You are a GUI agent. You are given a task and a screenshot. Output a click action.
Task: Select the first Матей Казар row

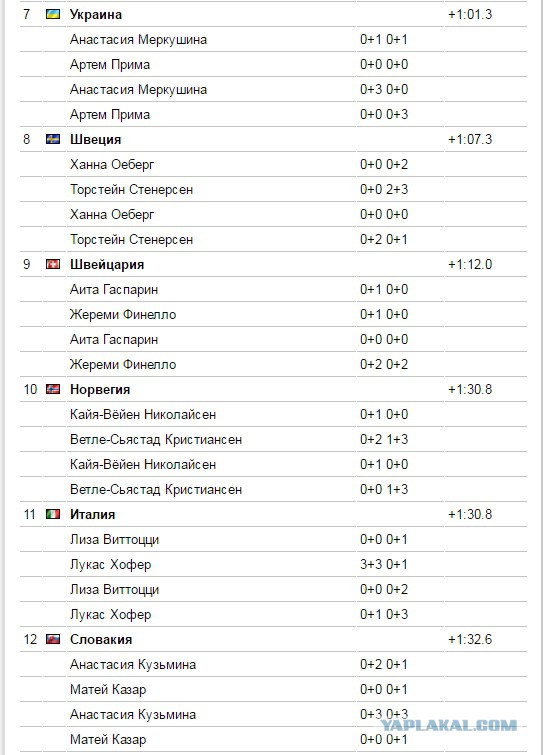tap(273, 690)
